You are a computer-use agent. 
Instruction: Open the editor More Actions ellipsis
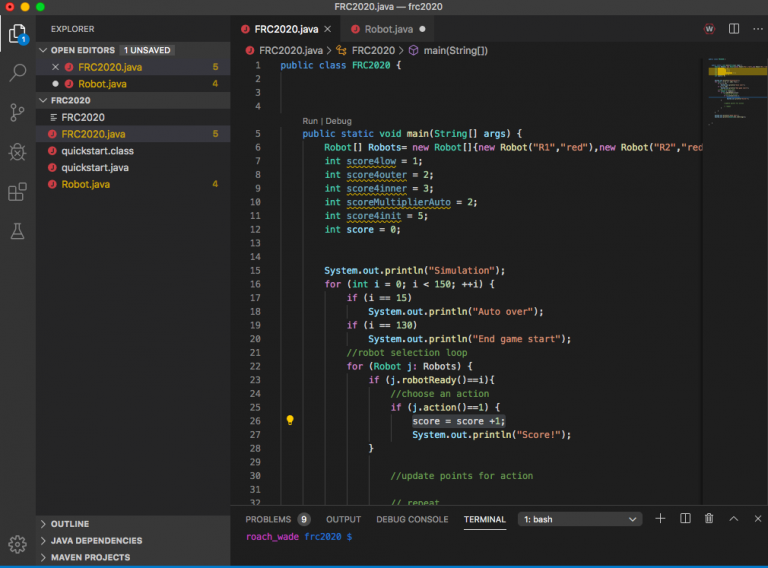pos(758,29)
